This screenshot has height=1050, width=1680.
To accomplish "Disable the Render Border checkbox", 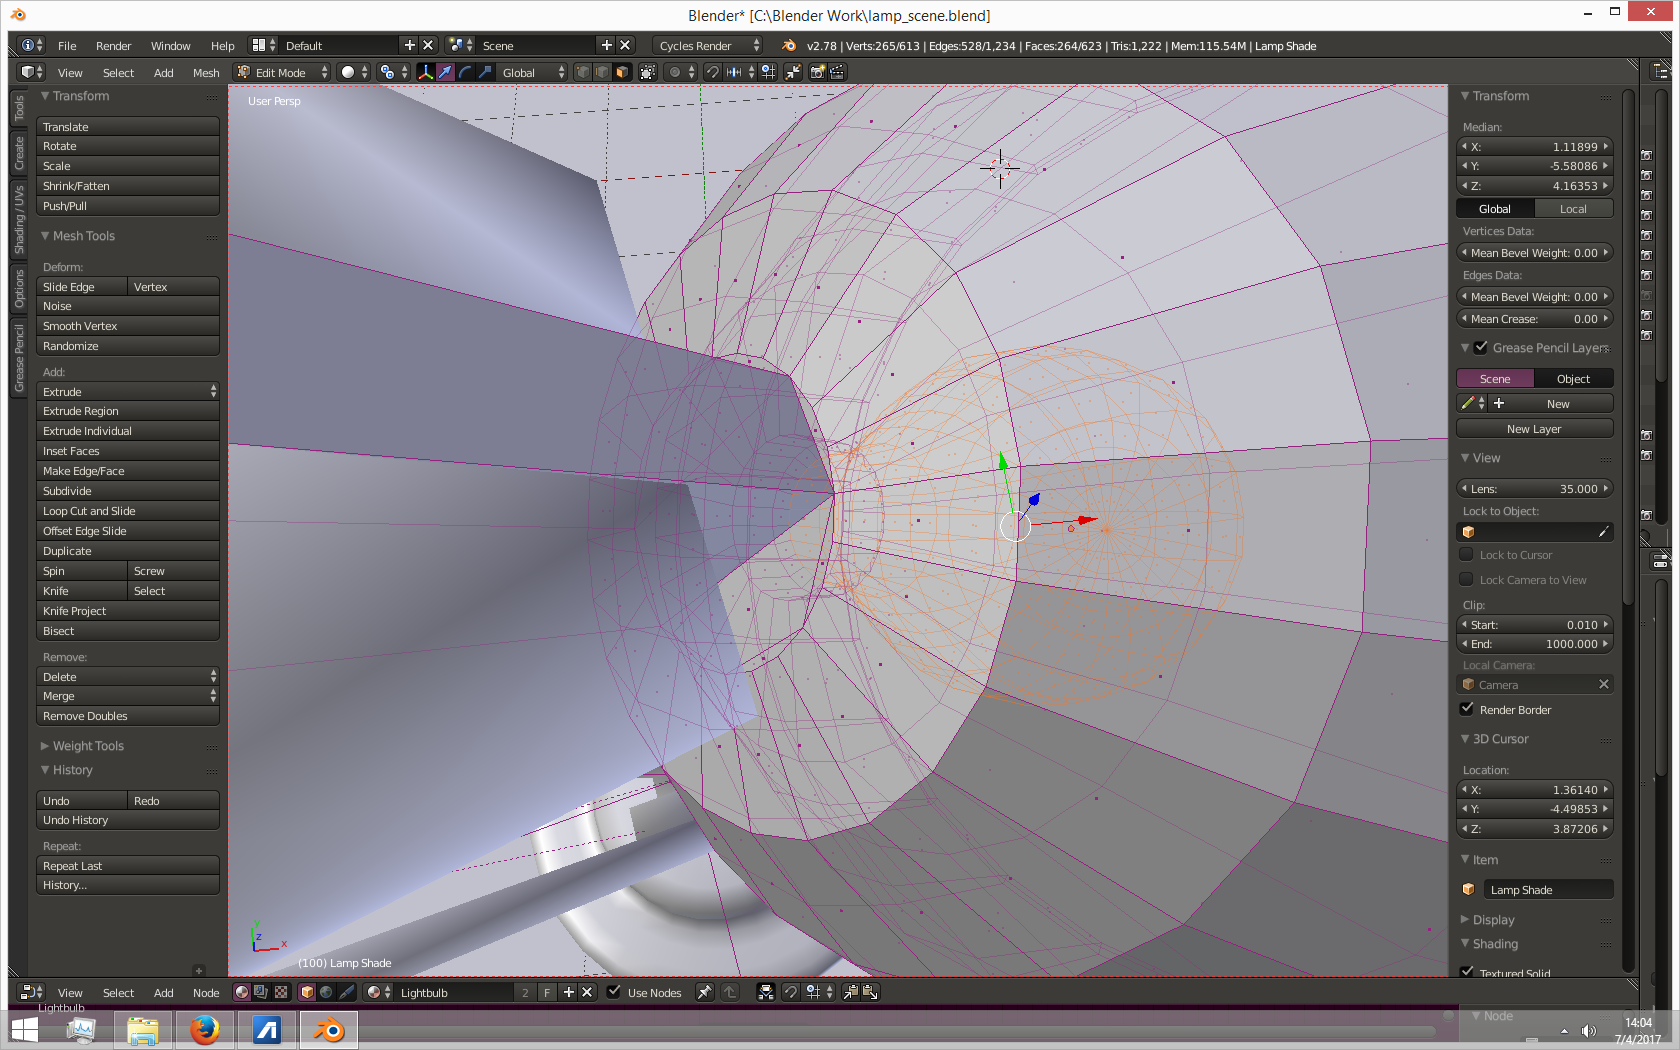I will pos(1467,709).
